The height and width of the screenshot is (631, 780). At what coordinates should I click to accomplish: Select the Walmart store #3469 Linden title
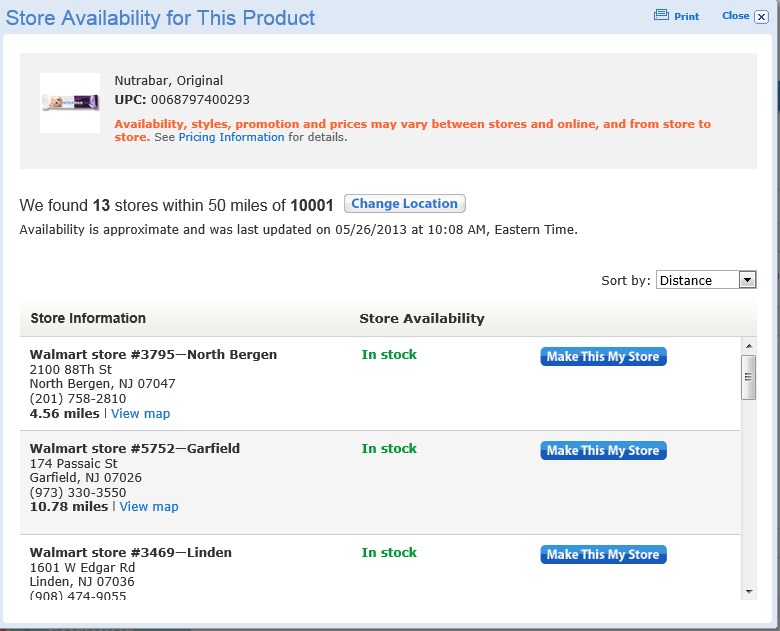[131, 553]
